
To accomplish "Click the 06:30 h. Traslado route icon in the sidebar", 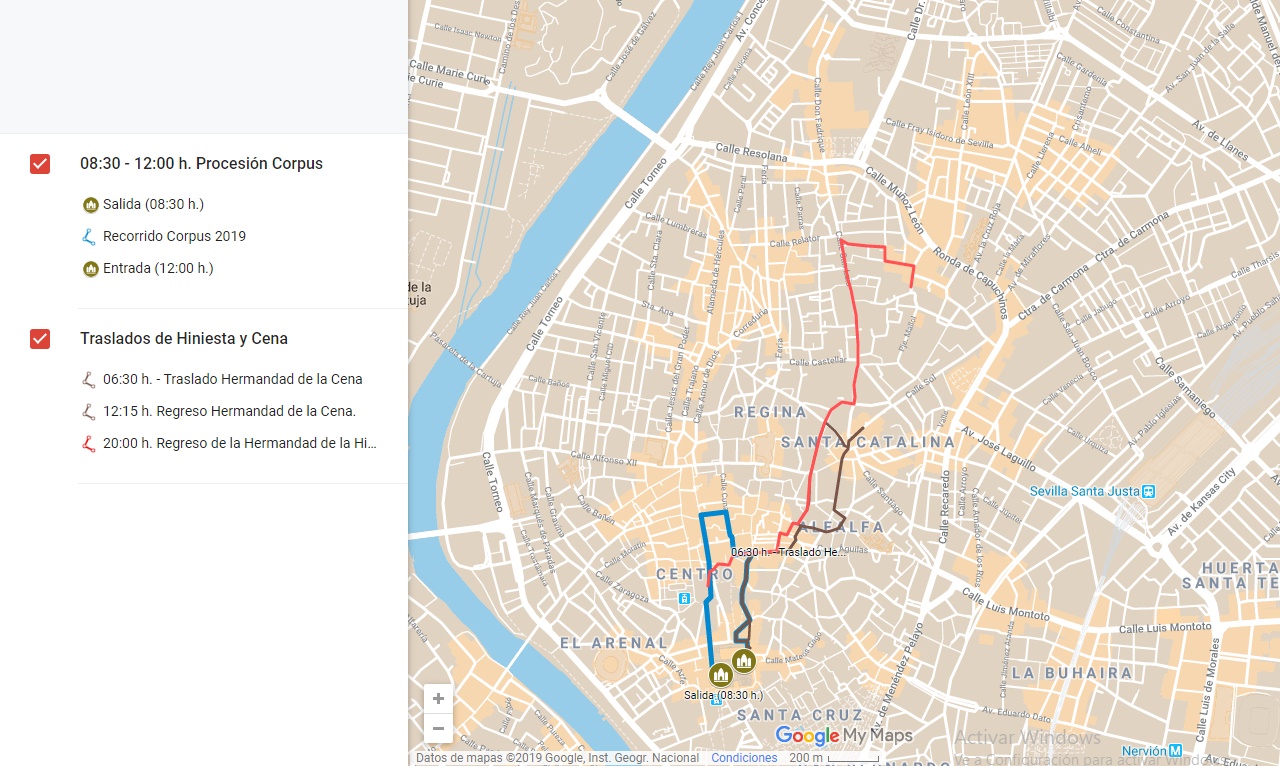I will click(x=90, y=380).
